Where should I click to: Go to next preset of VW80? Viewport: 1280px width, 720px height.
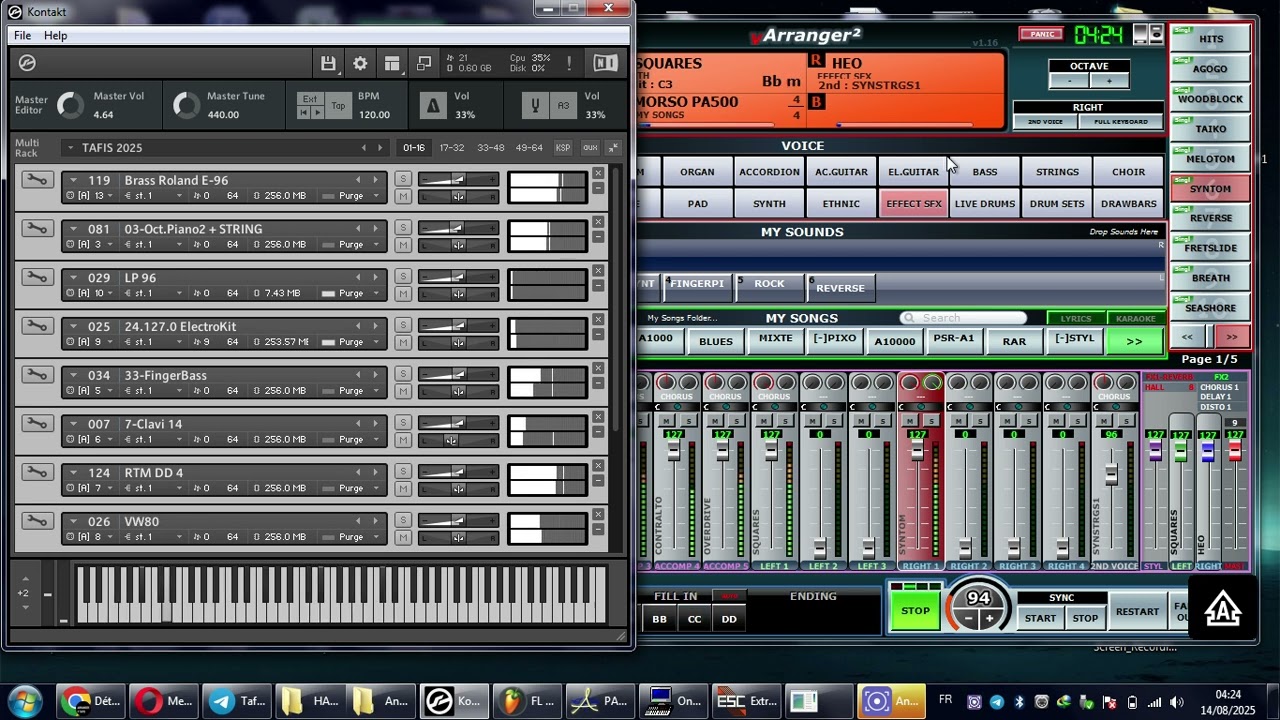tap(375, 521)
